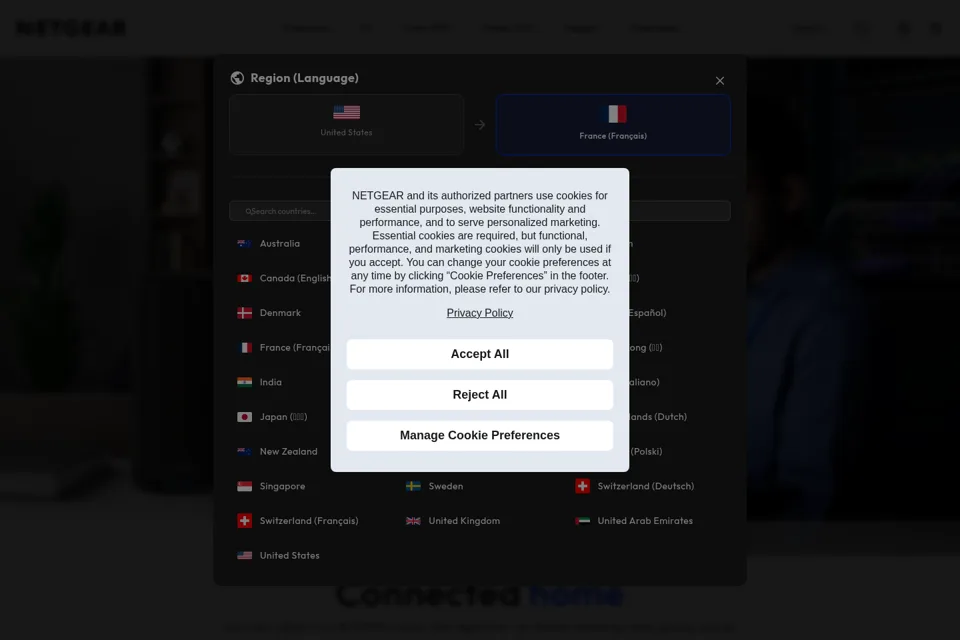The image size is (960, 640).
Task: Accept all cookies
Action: (479, 354)
